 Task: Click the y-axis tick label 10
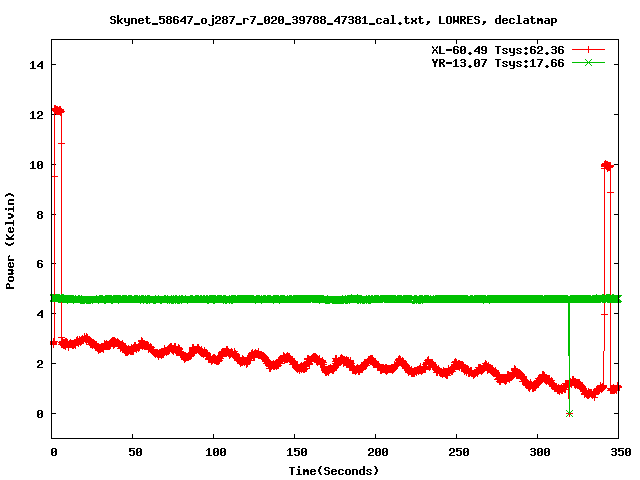click(36, 164)
